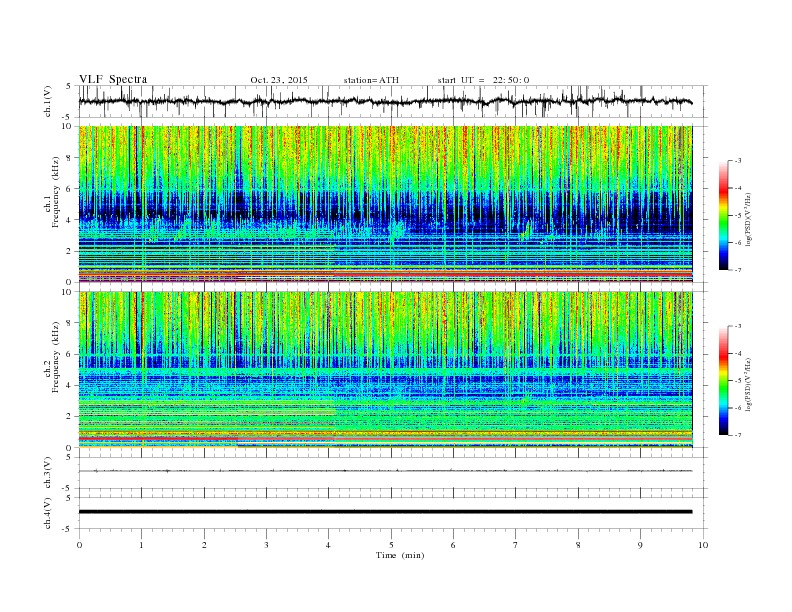The height and width of the screenshot is (612, 792).
Task: Click the "ch.3(V)" axis label
Action: click(x=48, y=473)
